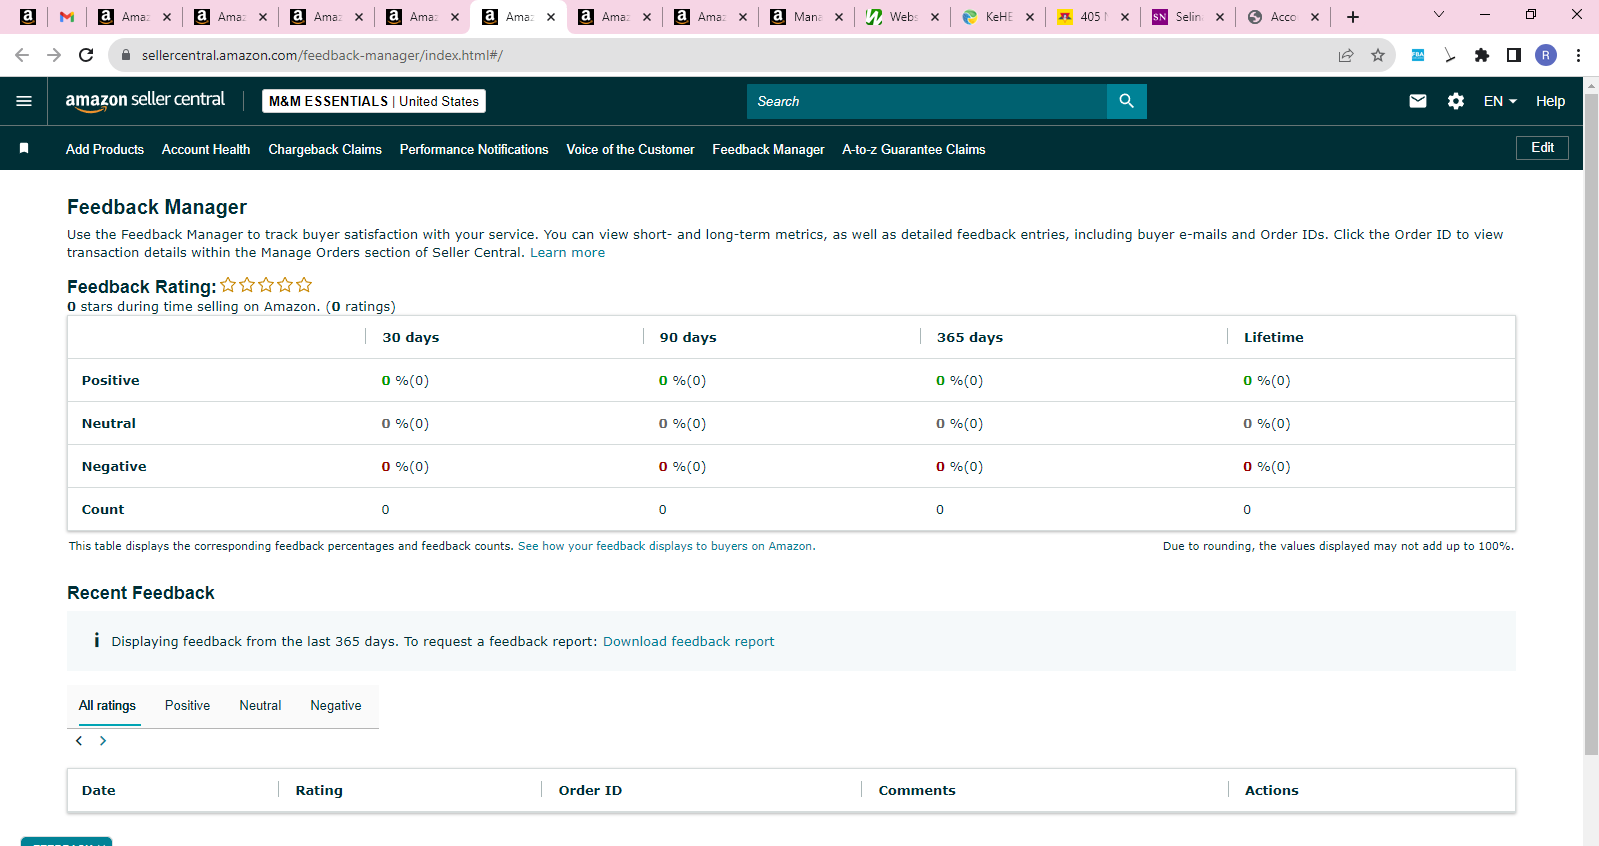Open the Seller Central hamburger menu

pos(24,101)
